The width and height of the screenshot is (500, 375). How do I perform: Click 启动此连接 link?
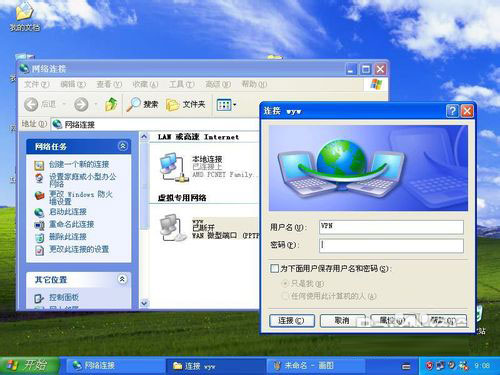pos(68,212)
